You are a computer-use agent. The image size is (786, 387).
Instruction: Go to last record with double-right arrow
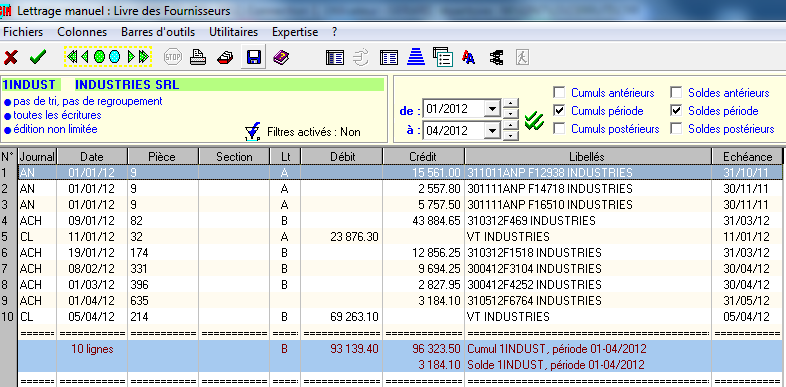pos(143,57)
